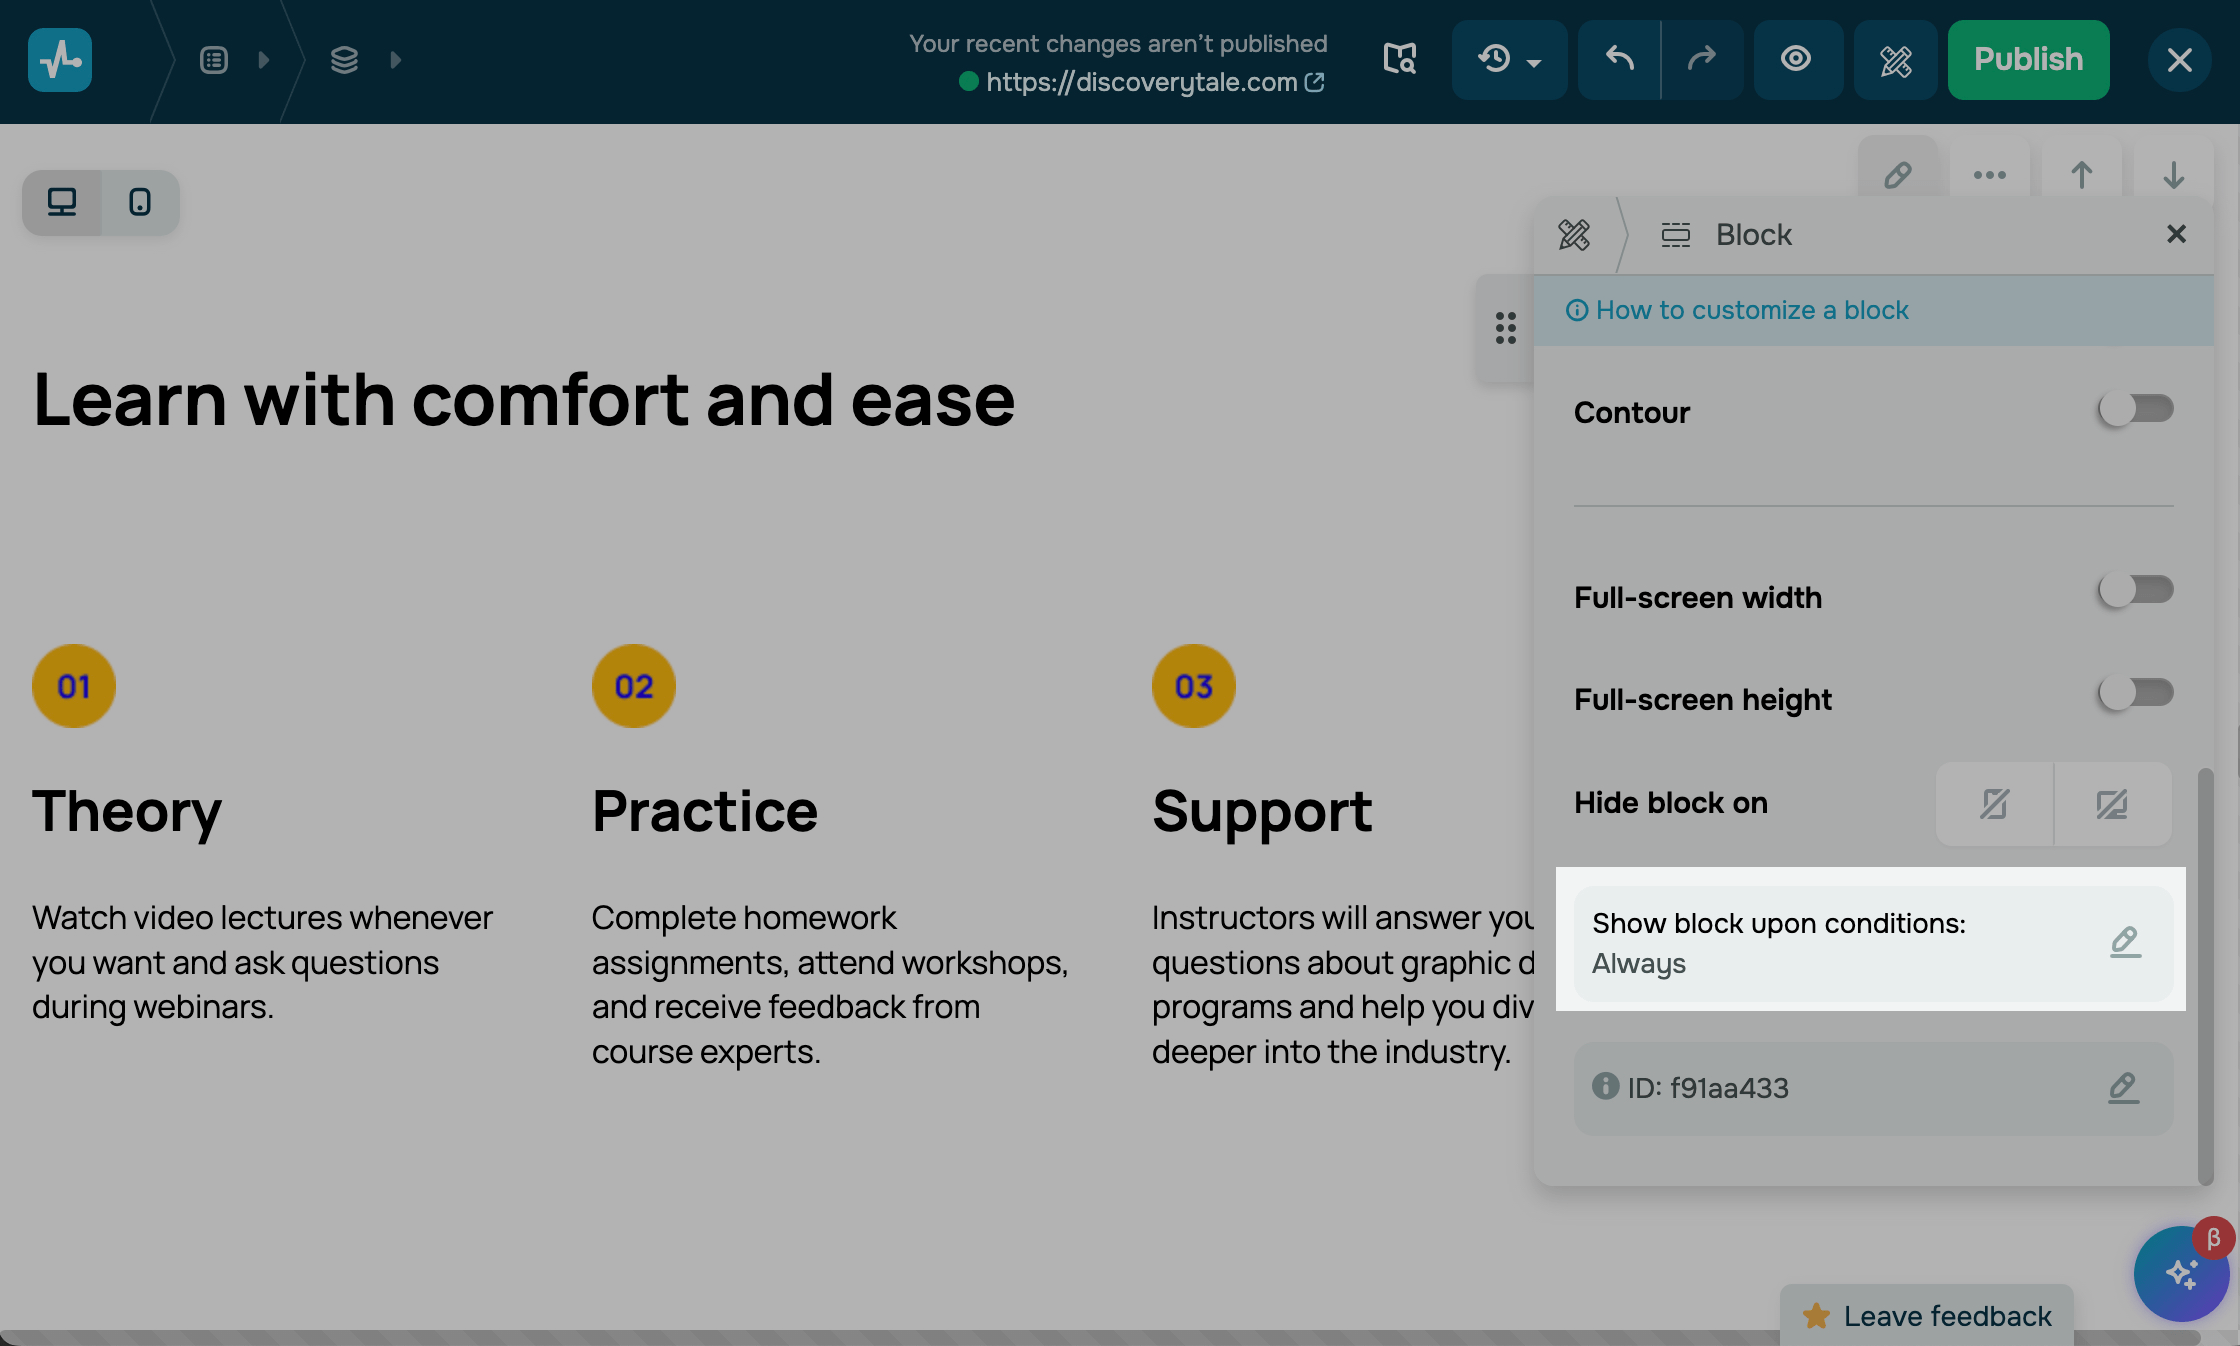Turn on Full-screen height switch
This screenshot has width=2240, height=1346.
(2135, 693)
